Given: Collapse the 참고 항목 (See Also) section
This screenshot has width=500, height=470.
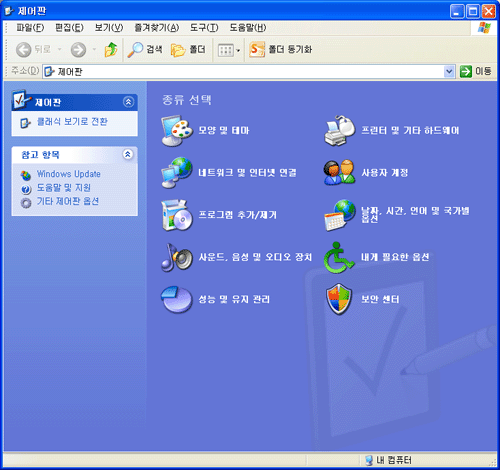Looking at the screenshot, I should point(128,154).
